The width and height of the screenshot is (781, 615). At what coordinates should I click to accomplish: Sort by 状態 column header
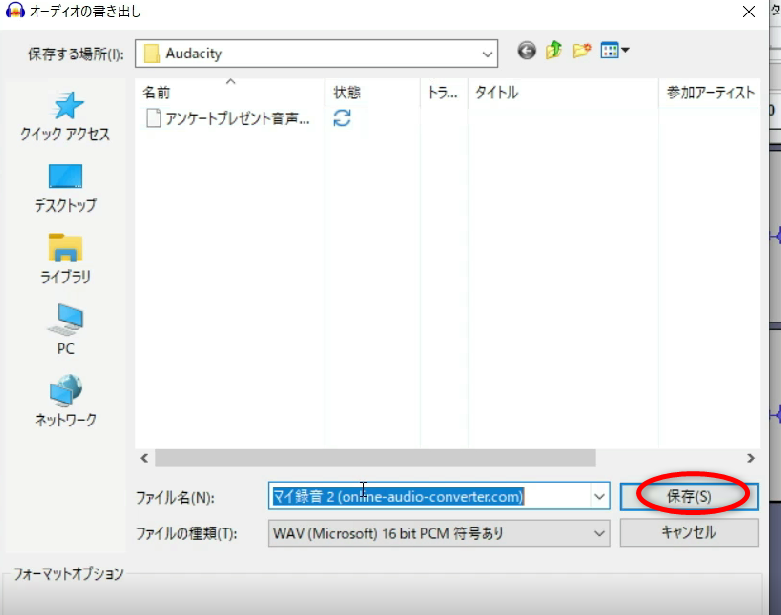pyautogui.click(x=373, y=92)
